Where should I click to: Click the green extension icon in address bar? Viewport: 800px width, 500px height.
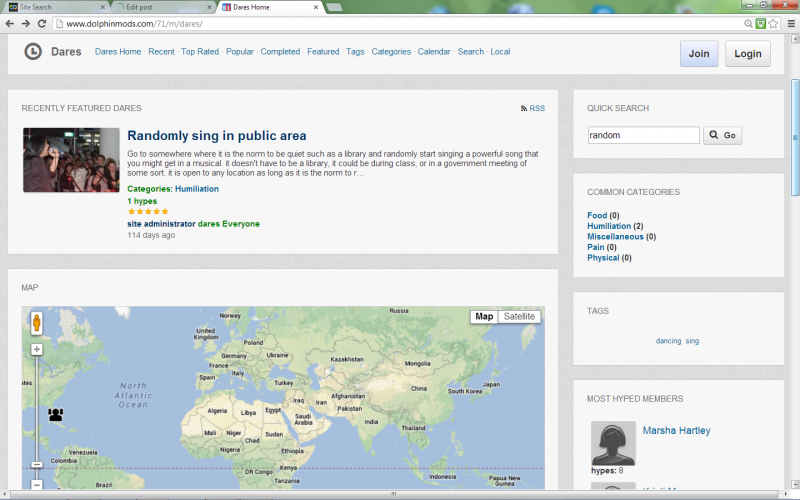coord(761,23)
